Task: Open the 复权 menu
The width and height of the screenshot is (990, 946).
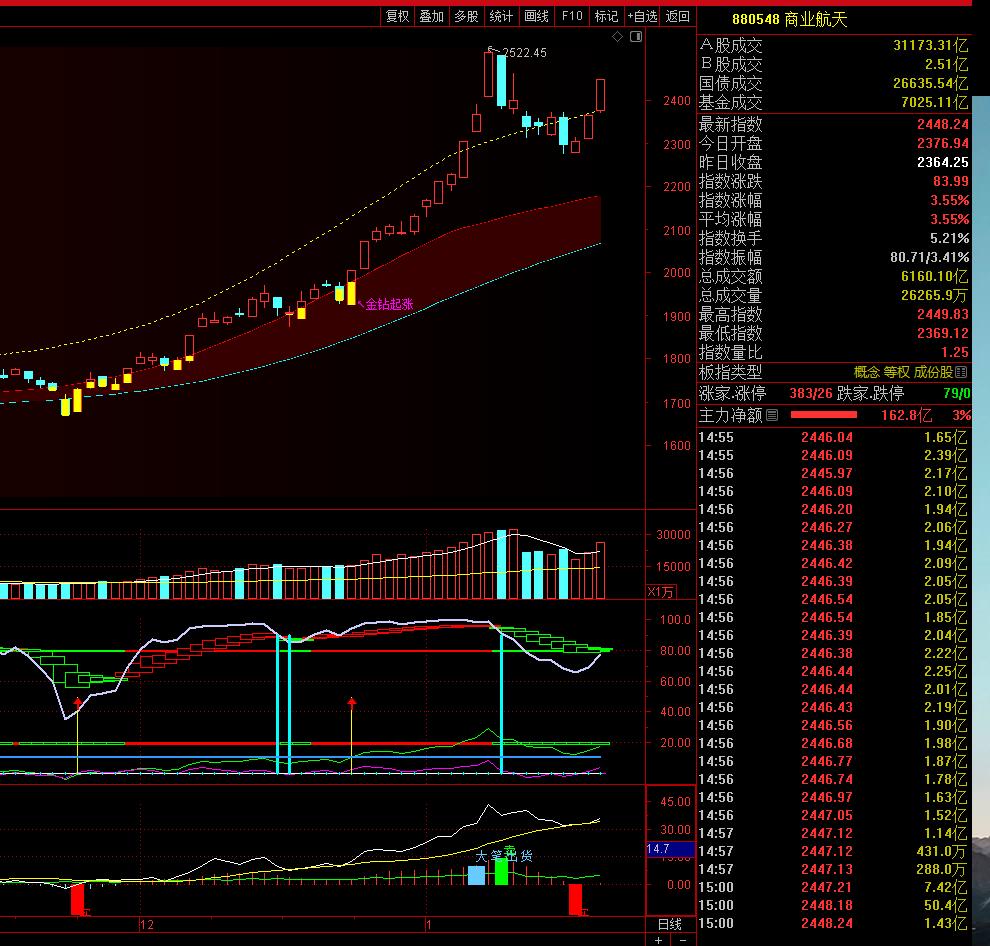Action: [397, 16]
